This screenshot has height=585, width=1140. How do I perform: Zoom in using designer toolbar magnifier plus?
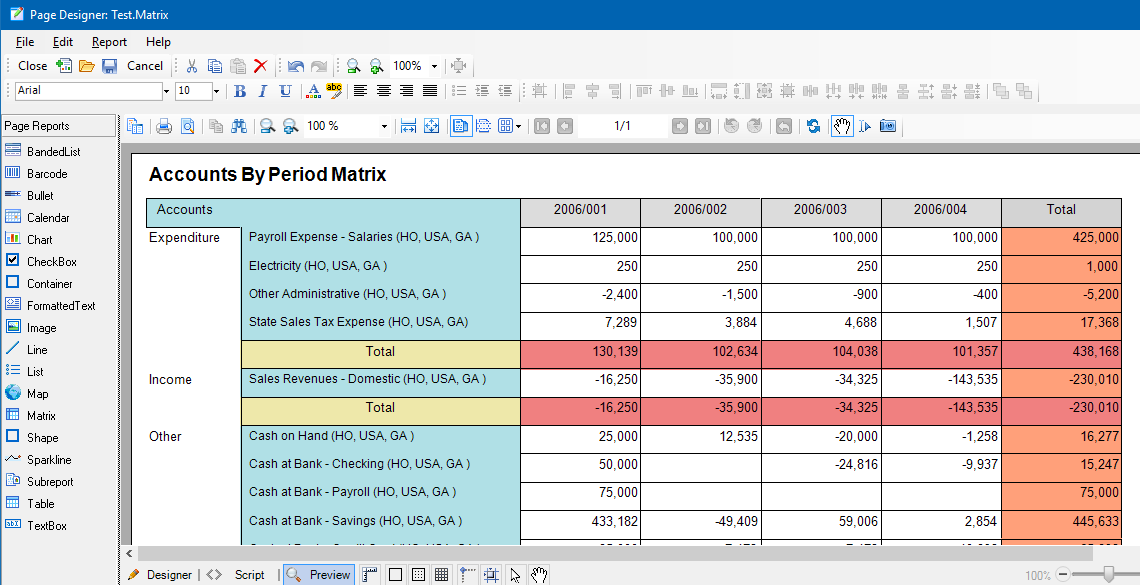click(x=376, y=66)
